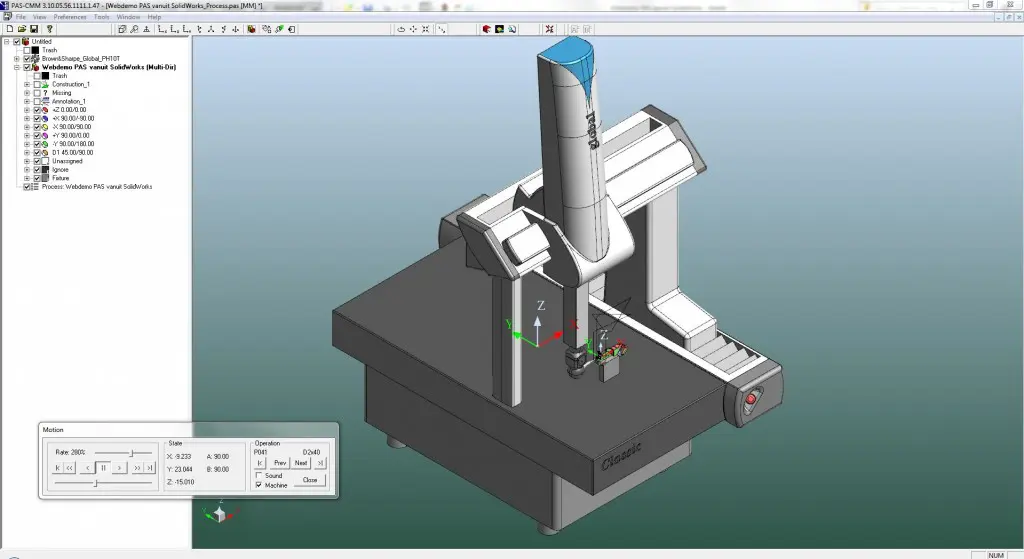This screenshot has height=559, width=1024.
Task: Click the purple probe icon for +Y 90.00/0.00
Action: tap(45, 135)
